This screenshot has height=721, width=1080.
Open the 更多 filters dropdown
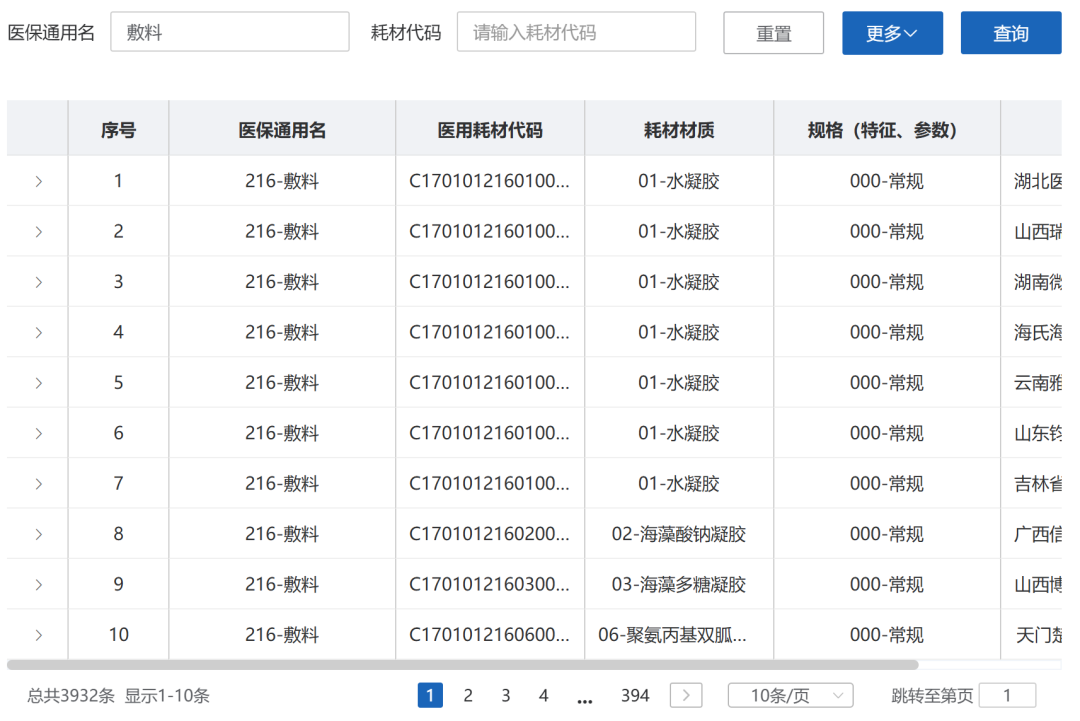coord(892,33)
